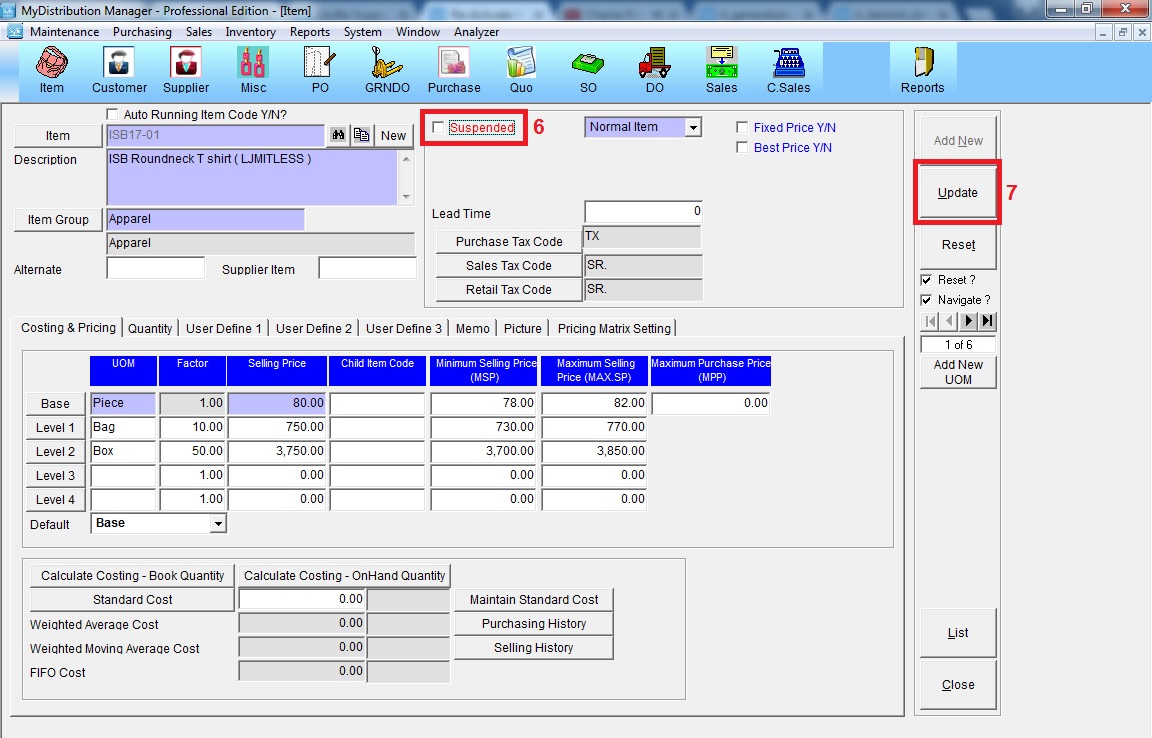The width and height of the screenshot is (1152, 738).
Task: Click the description box scroll down arrow
Action: [x=406, y=197]
